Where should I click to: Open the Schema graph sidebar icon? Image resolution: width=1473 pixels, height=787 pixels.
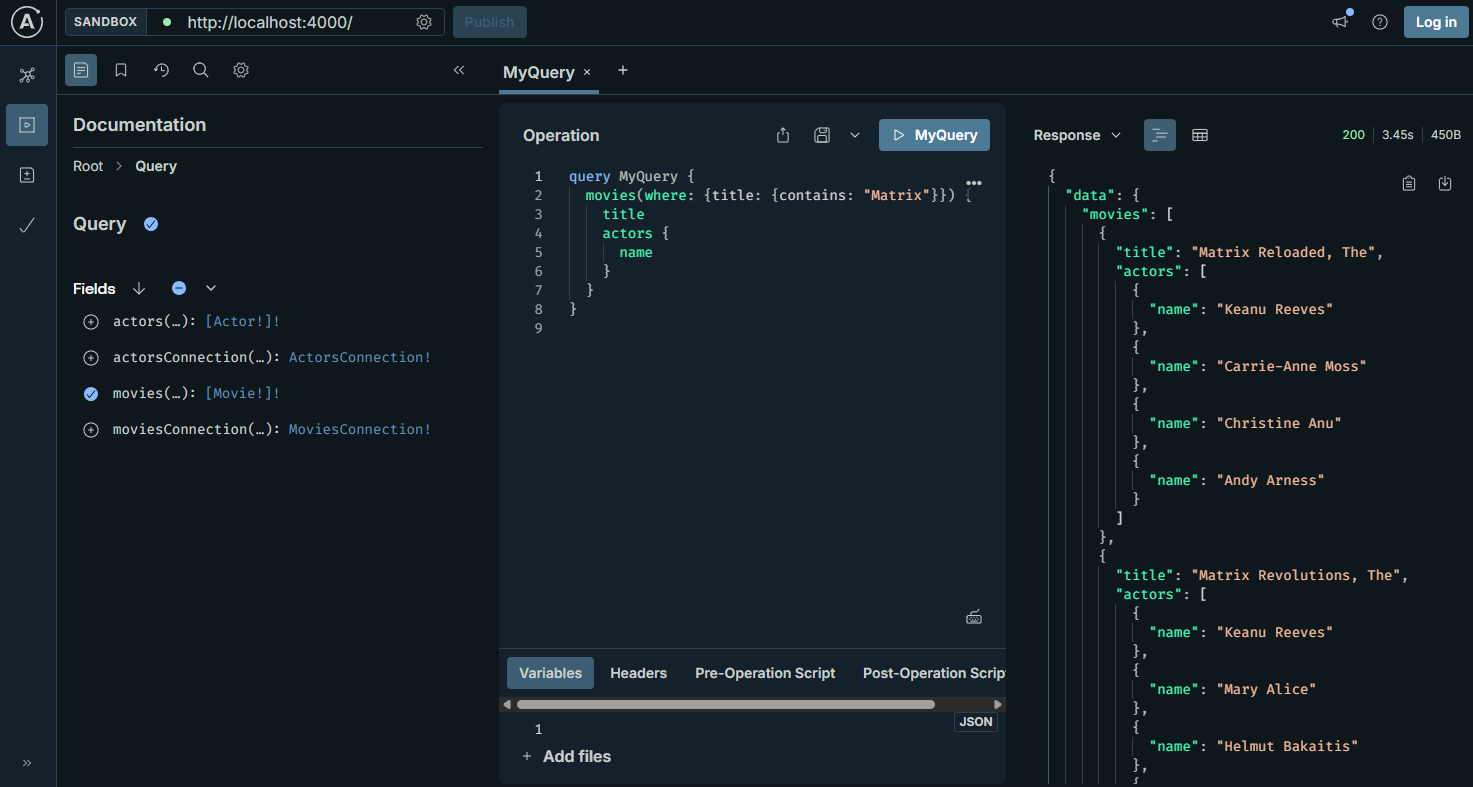(27, 75)
